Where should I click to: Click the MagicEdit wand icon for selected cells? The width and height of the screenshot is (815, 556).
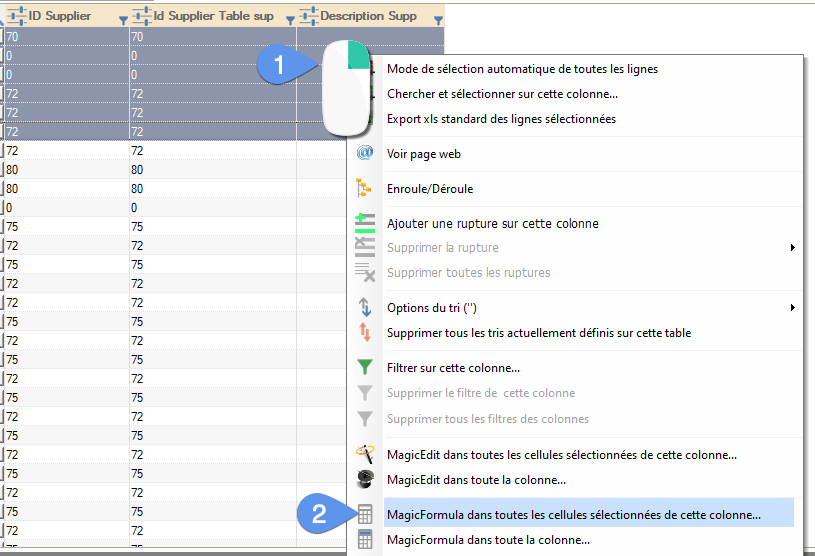[365, 454]
